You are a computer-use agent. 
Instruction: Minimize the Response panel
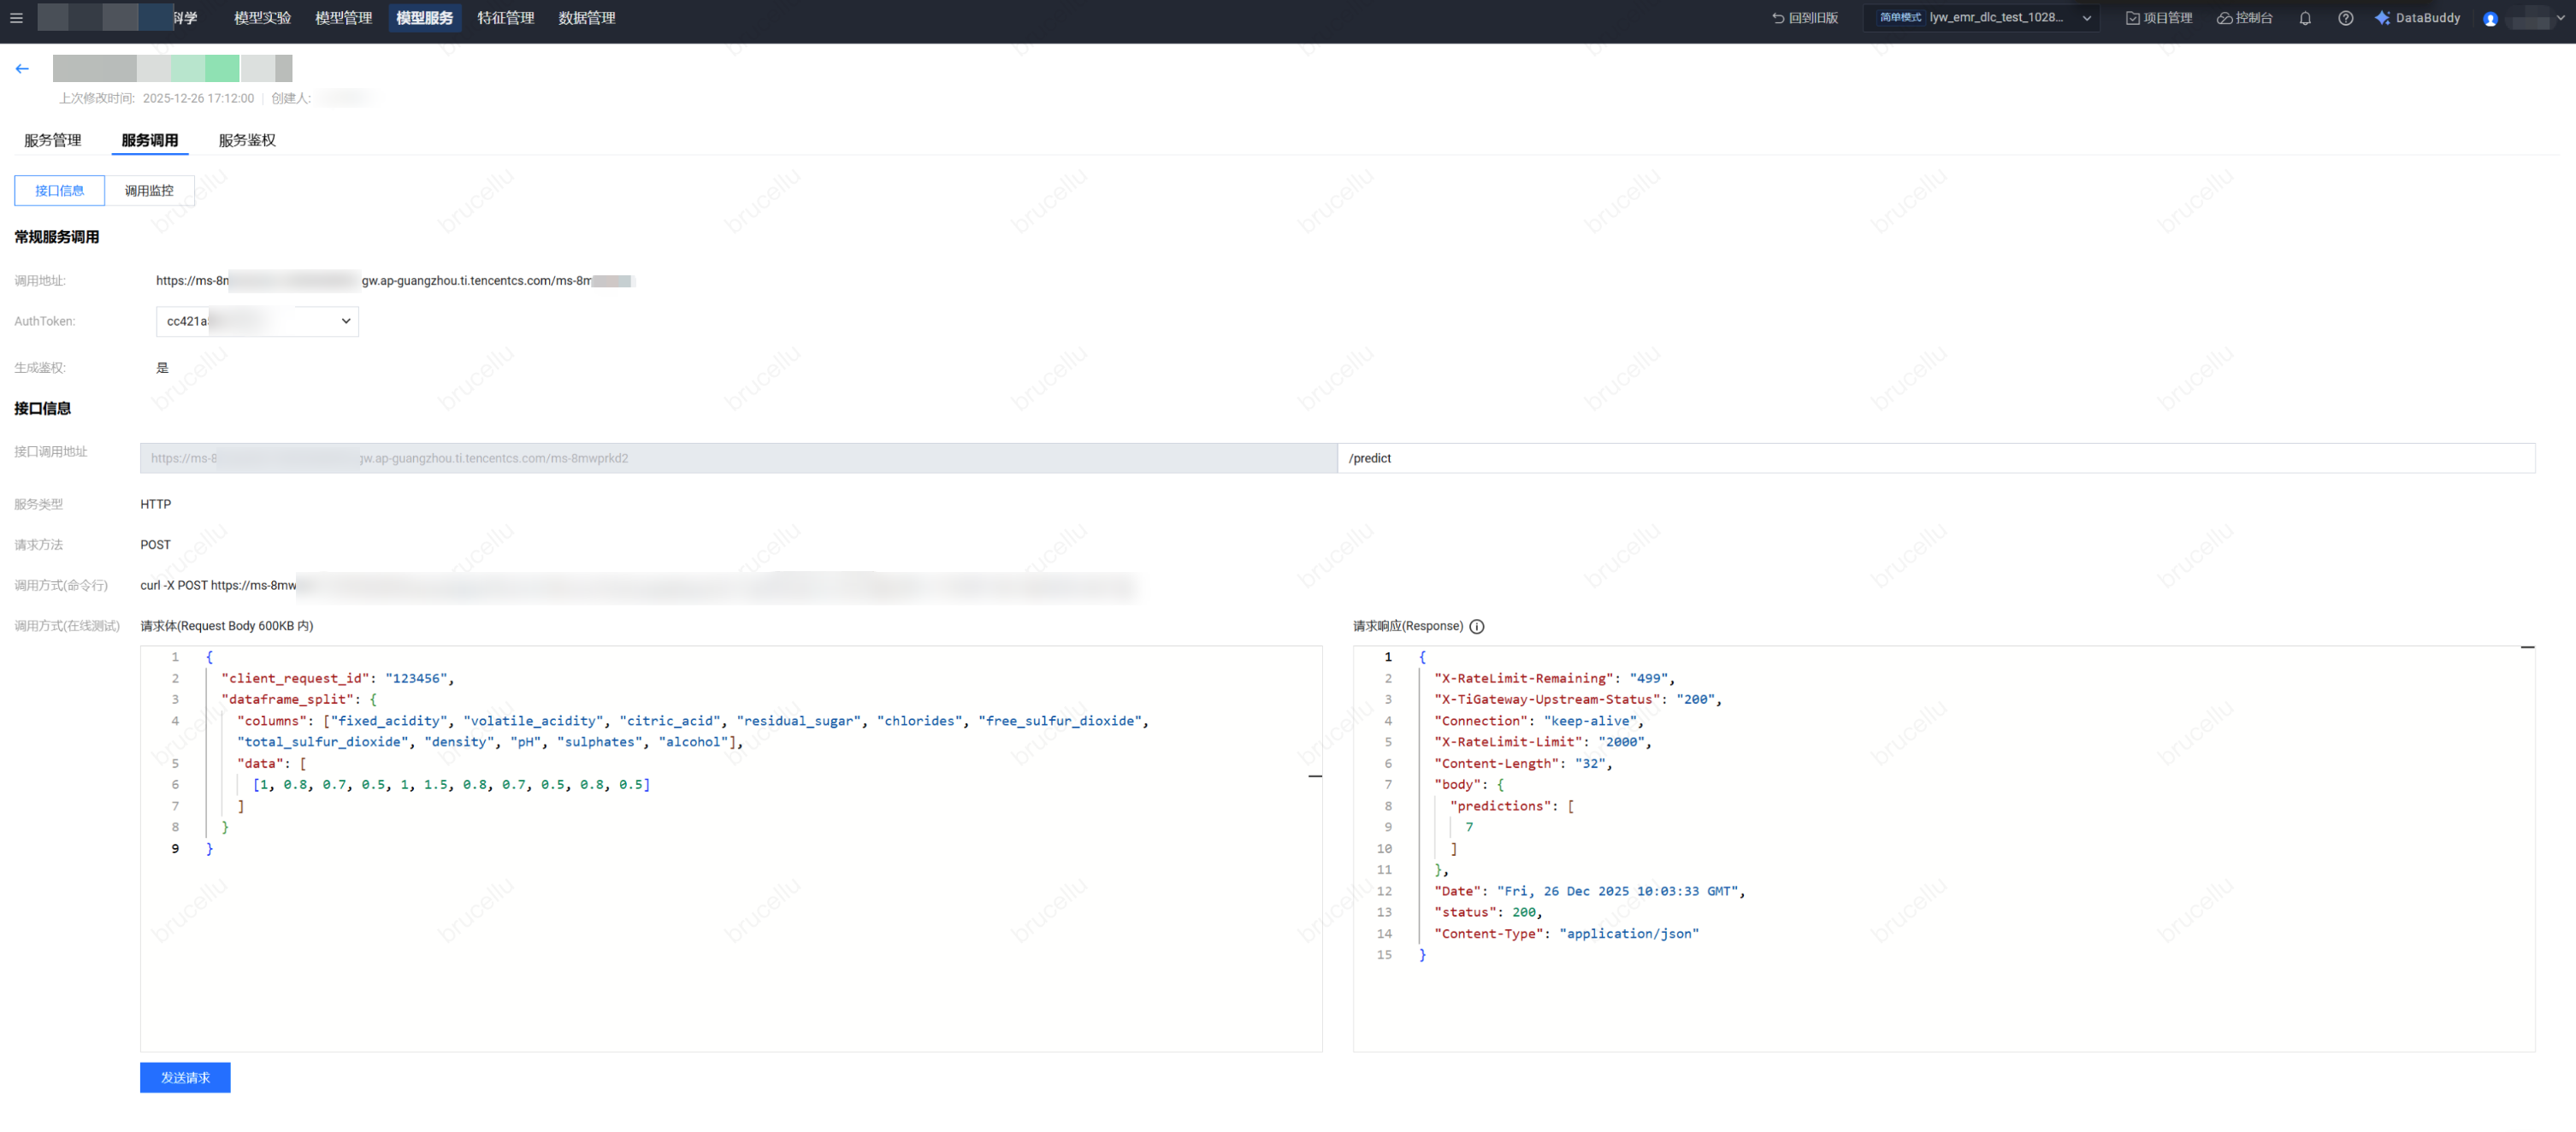[x=2527, y=648]
